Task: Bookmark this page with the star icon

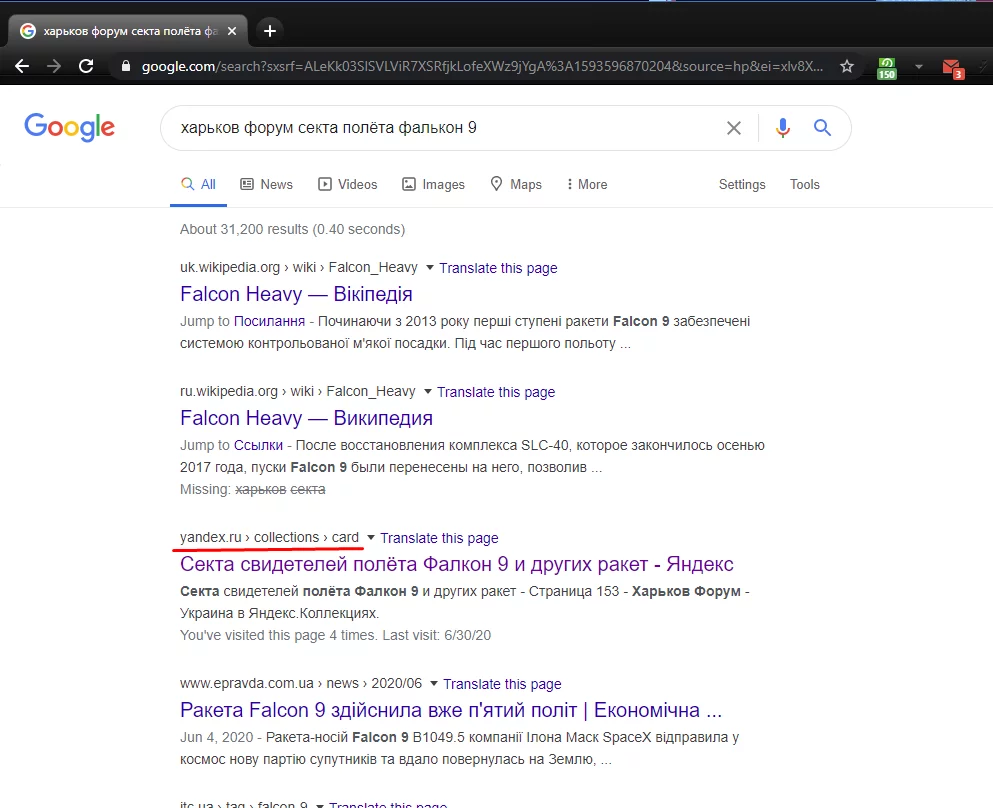Action: 847,66
